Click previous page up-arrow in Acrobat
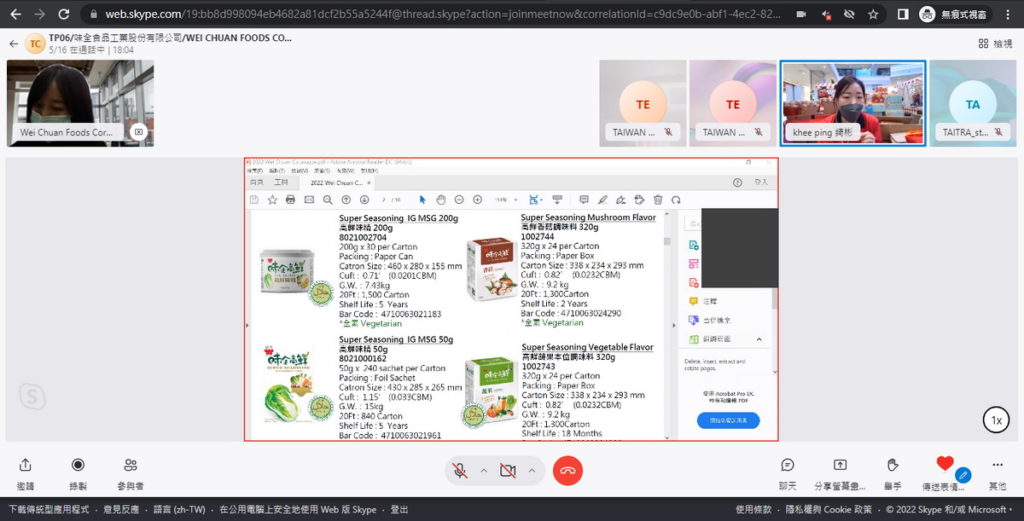The width and height of the screenshot is (1024, 521). tap(346, 200)
